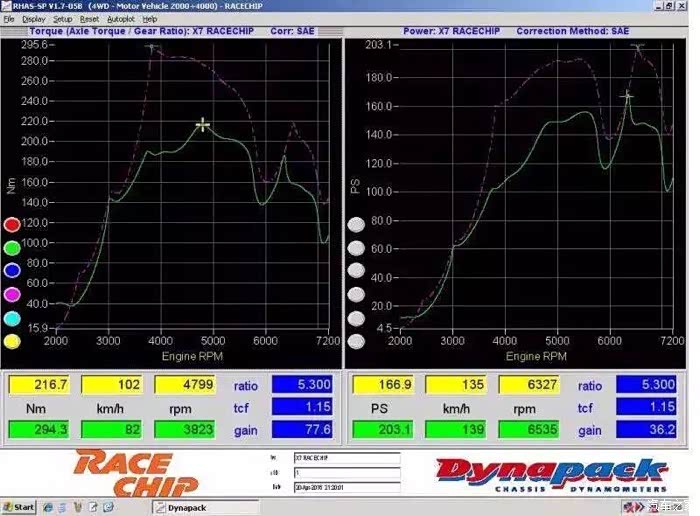
Task: Toggle the blue run selector on torque graph
Action: point(12,271)
